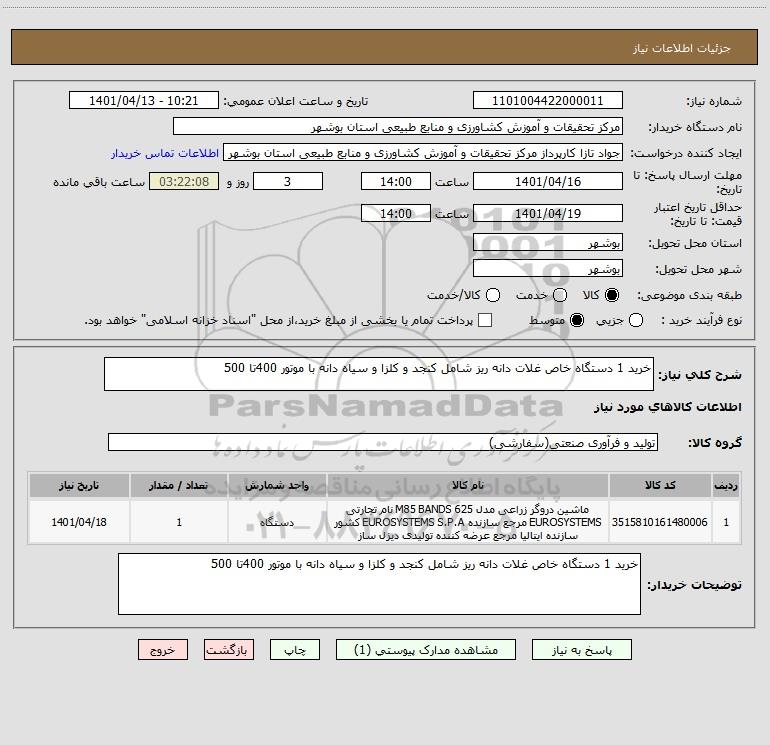The image size is (770, 745).
Task: Click the response deadline date 1401/04/16
Action: coord(548,181)
